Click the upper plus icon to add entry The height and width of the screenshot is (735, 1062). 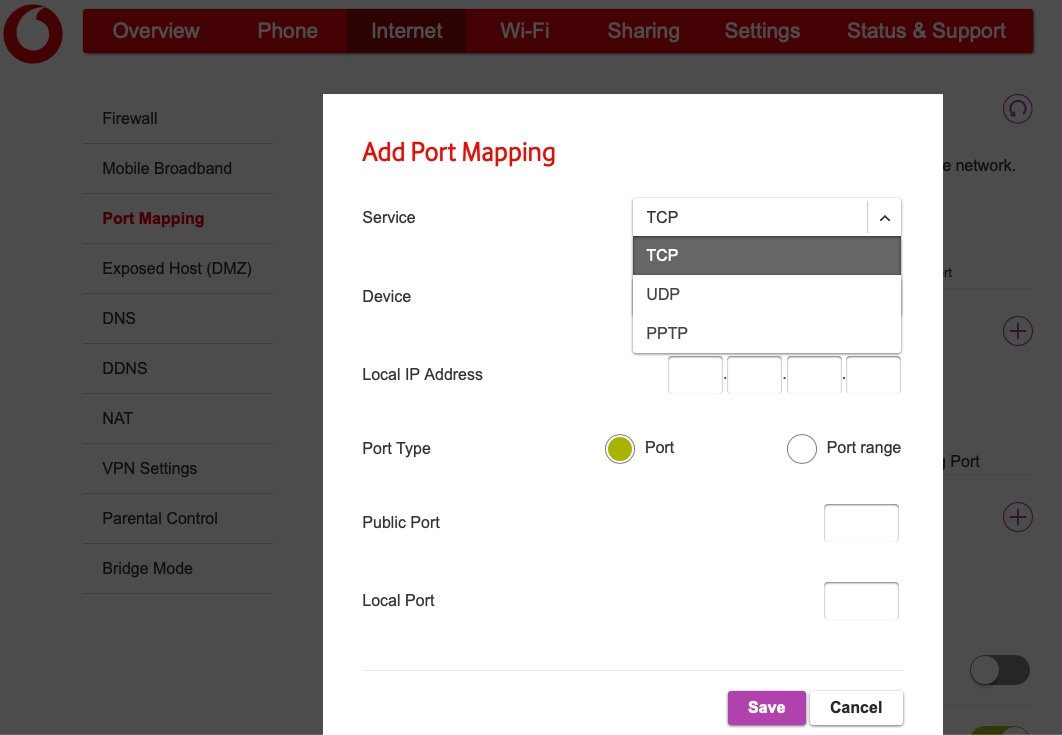tap(1017, 330)
